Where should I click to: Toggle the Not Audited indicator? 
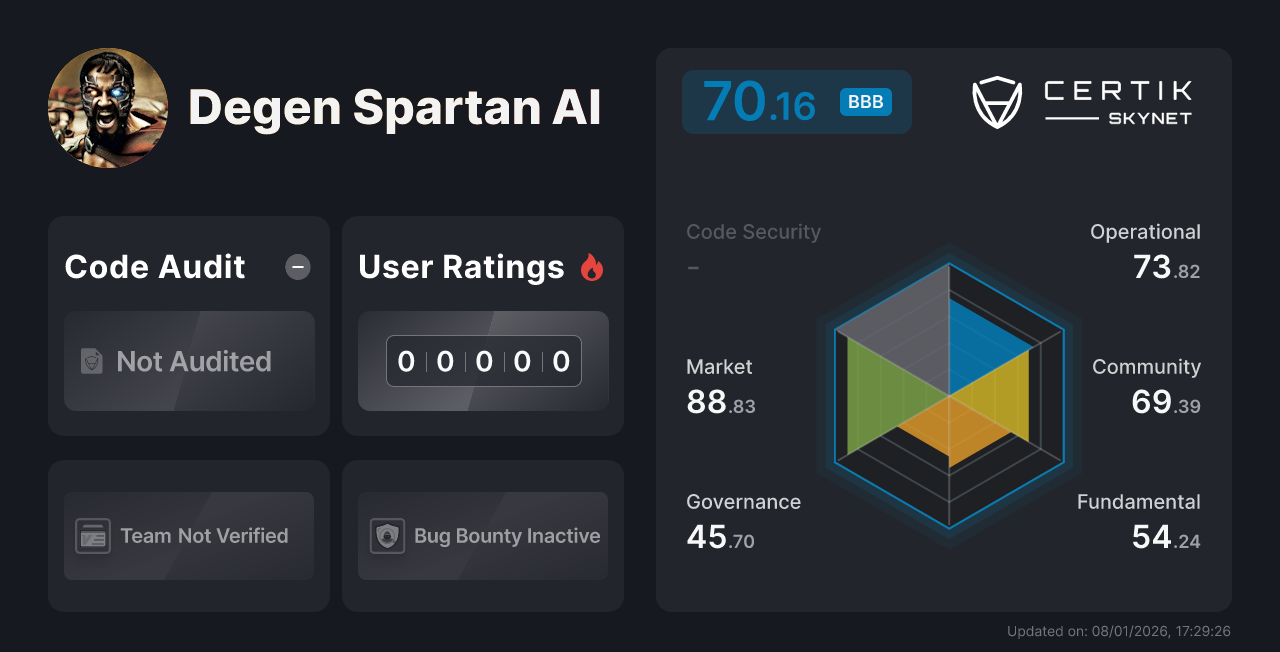[189, 362]
